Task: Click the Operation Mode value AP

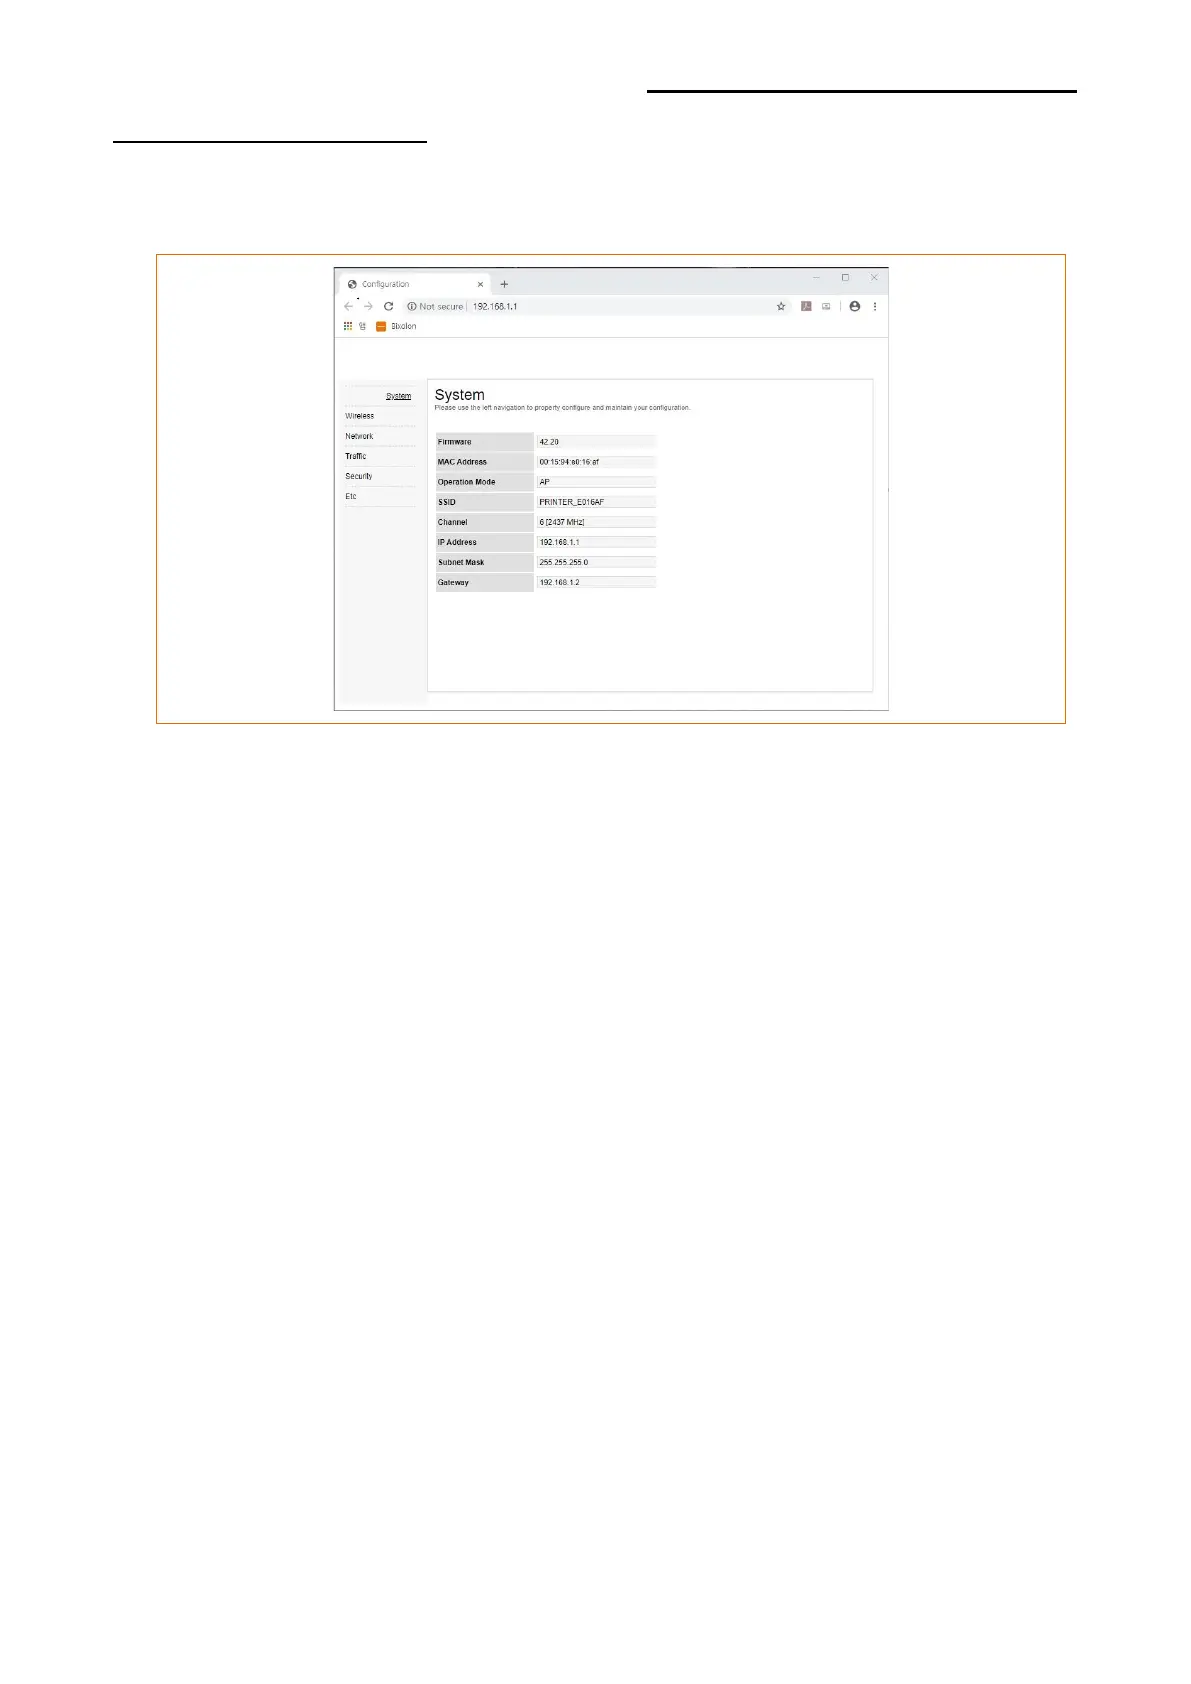Action: click(x=596, y=481)
